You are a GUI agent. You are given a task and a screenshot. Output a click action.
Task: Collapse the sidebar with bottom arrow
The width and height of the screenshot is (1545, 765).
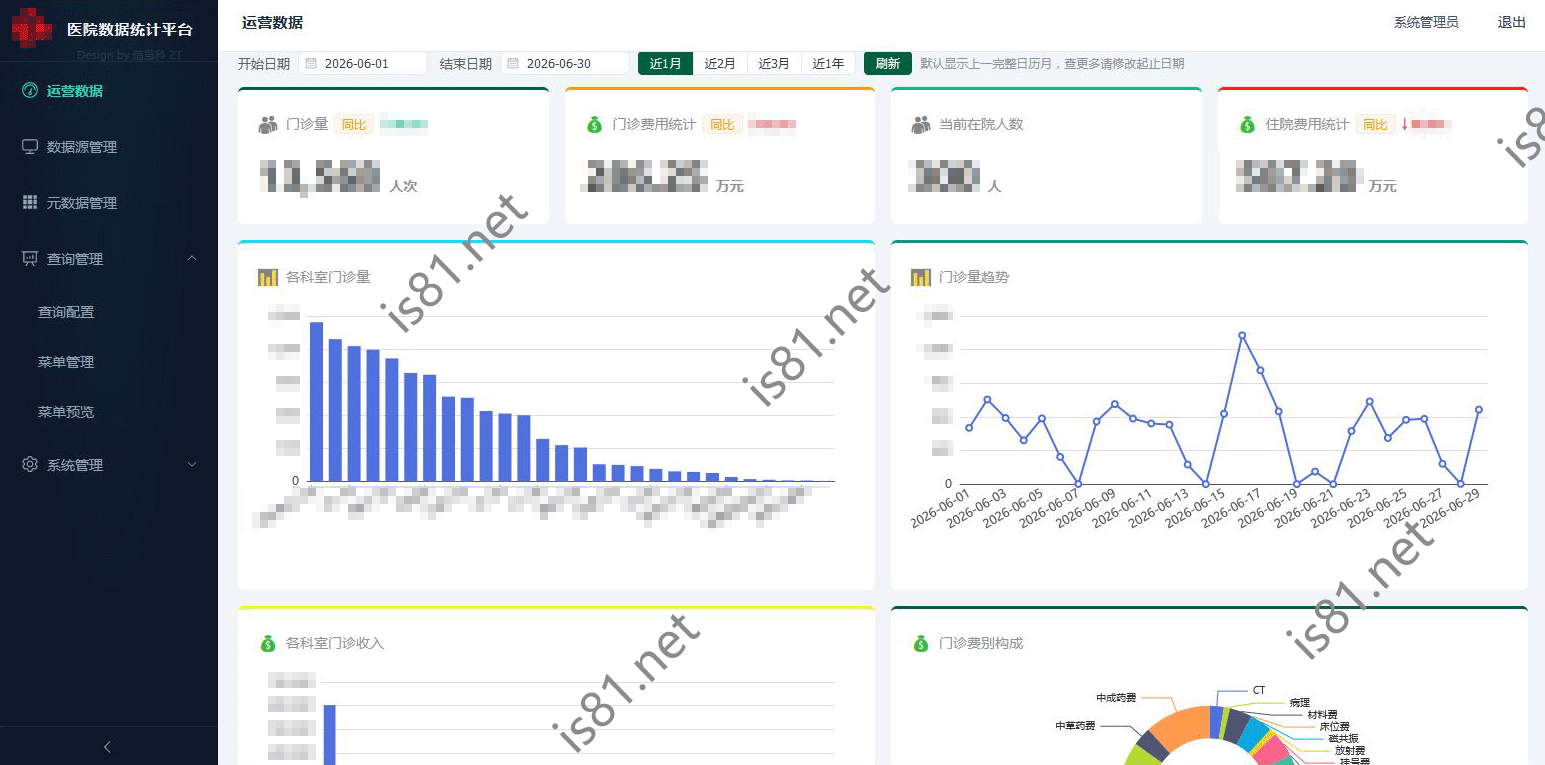tap(108, 747)
